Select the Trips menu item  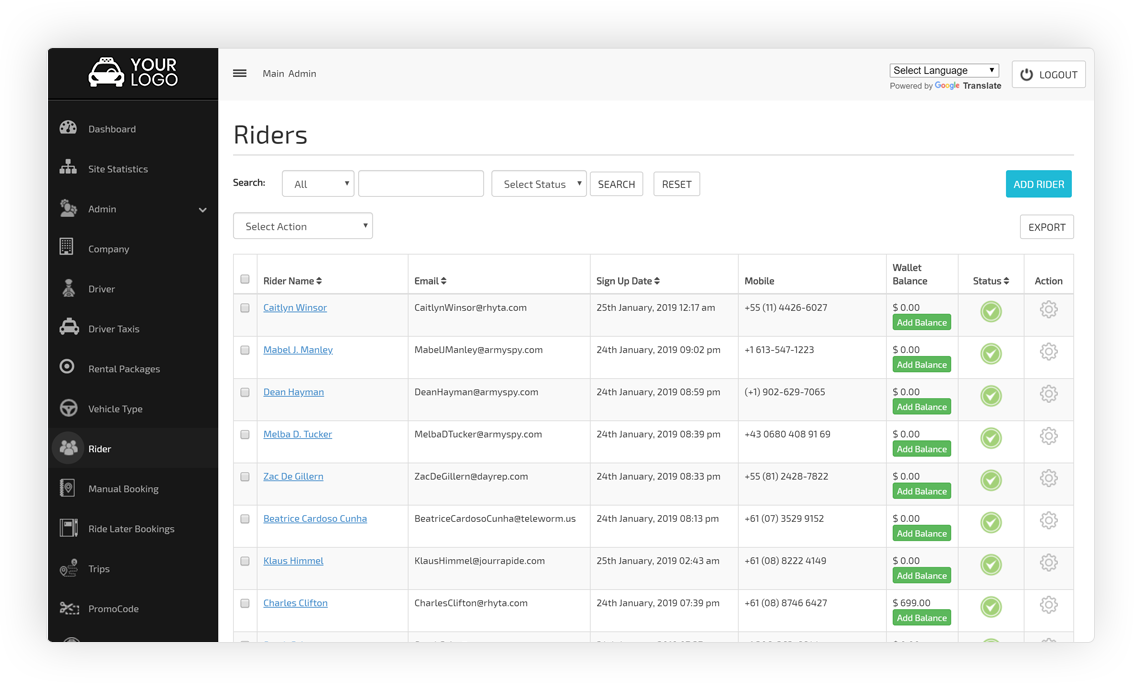pos(98,568)
